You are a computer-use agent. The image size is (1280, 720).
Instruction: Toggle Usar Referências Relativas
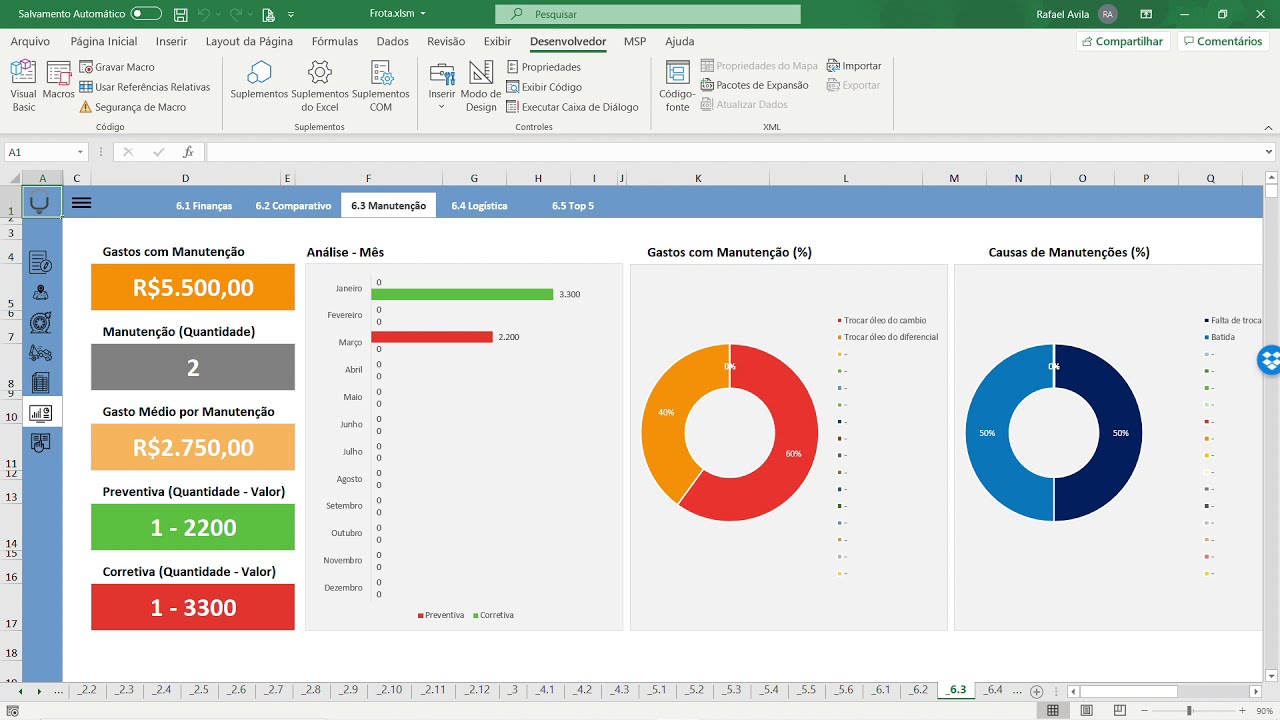[x=144, y=87]
